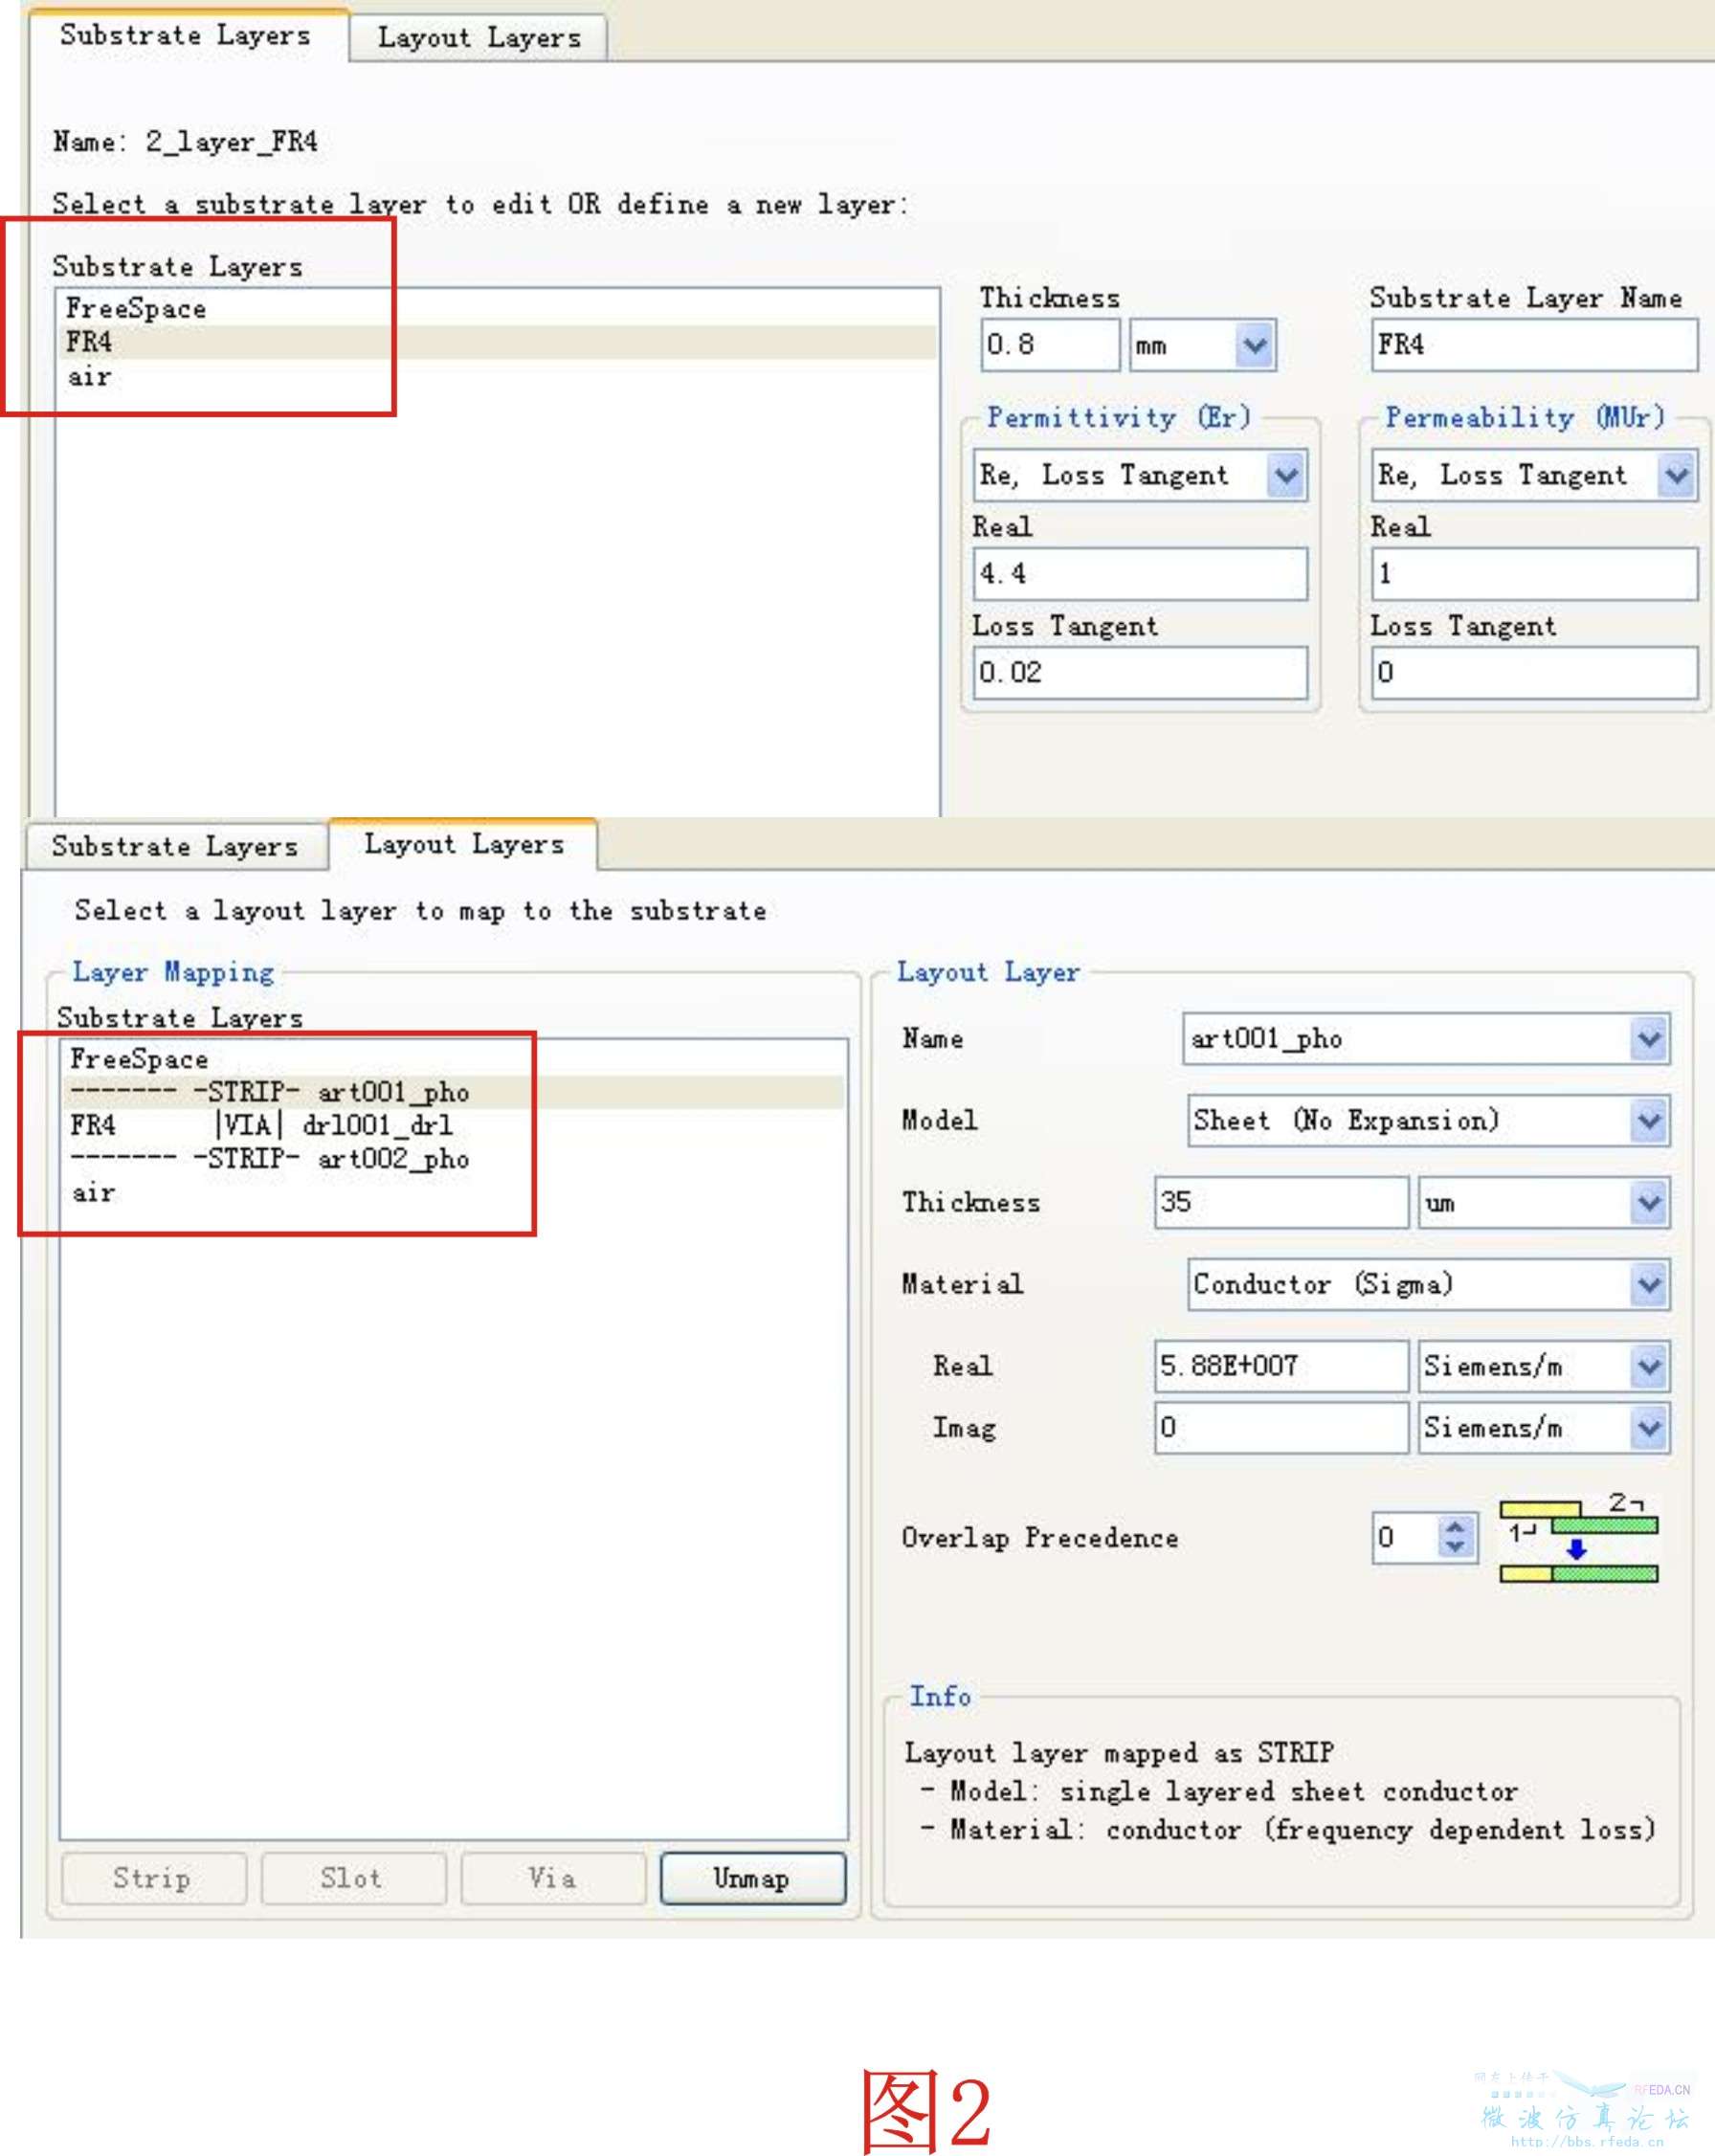Viewport: 1715px width, 2156px height.
Task: Click the Unmap button
Action: pyautogui.click(x=752, y=1878)
